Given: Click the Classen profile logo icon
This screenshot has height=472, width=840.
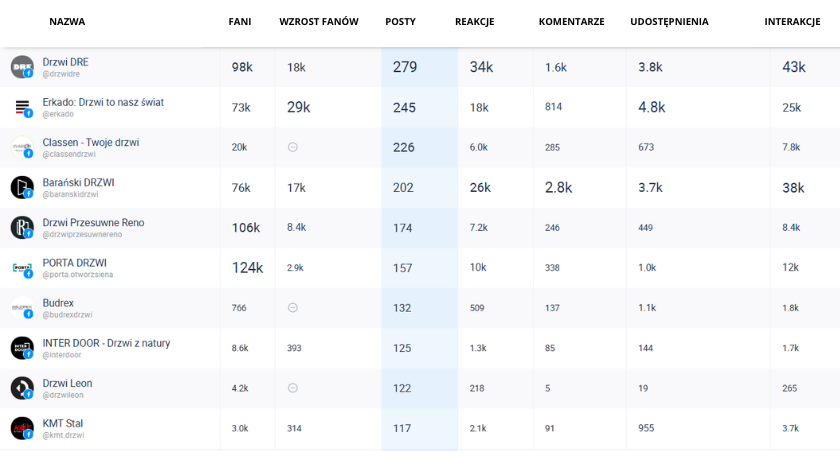Looking at the screenshot, I should pyautogui.click(x=22, y=147).
